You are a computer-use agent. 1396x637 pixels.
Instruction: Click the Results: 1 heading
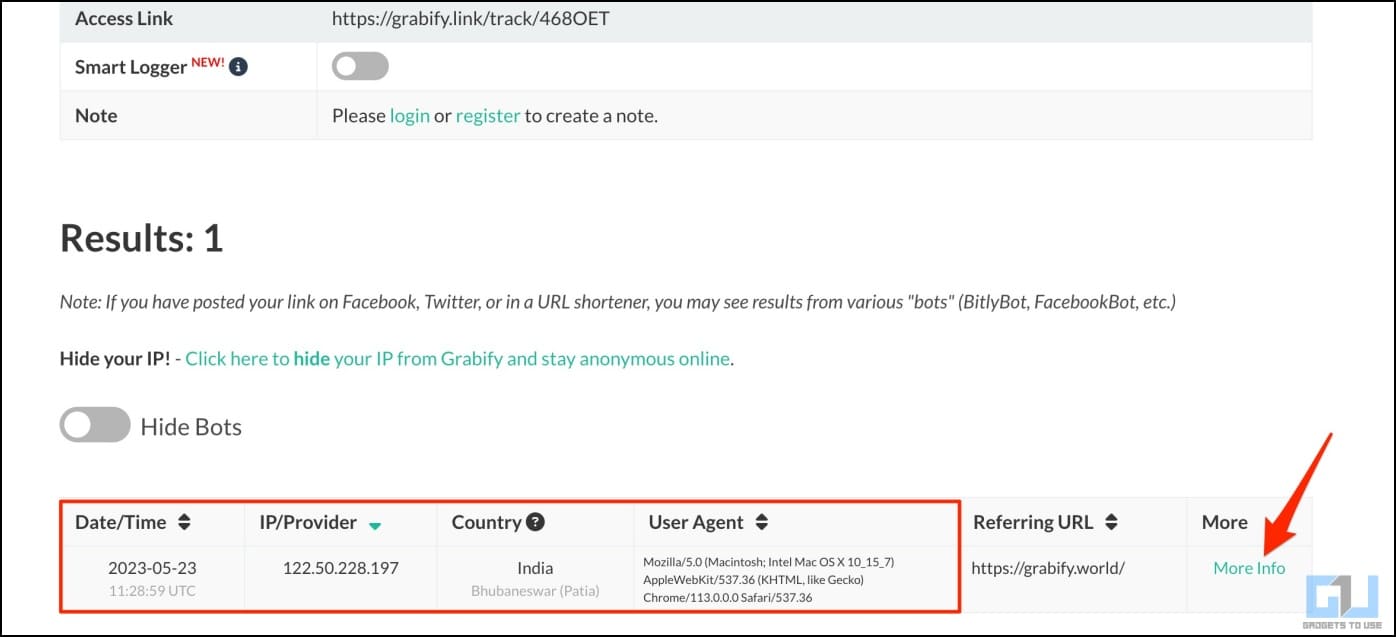coord(141,238)
